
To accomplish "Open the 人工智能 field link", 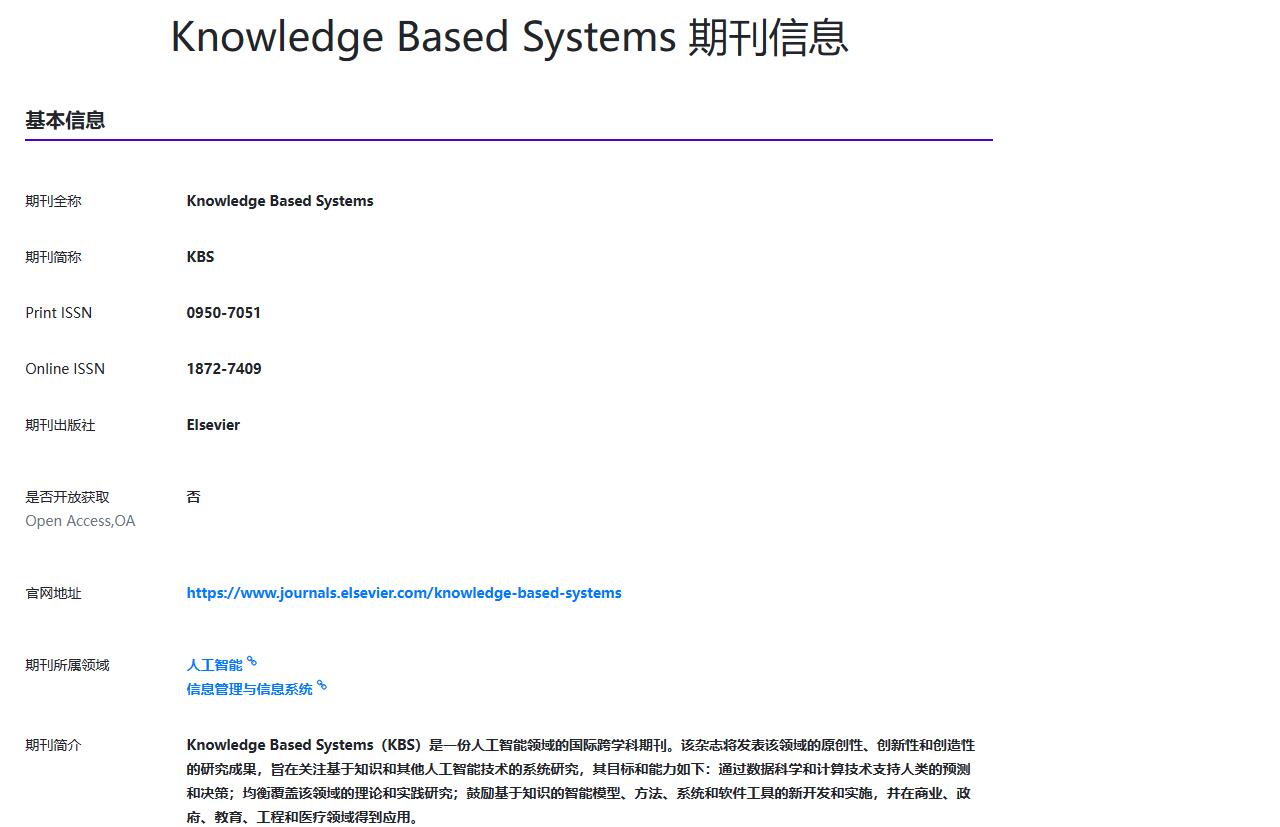I will click(x=214, y=665).
